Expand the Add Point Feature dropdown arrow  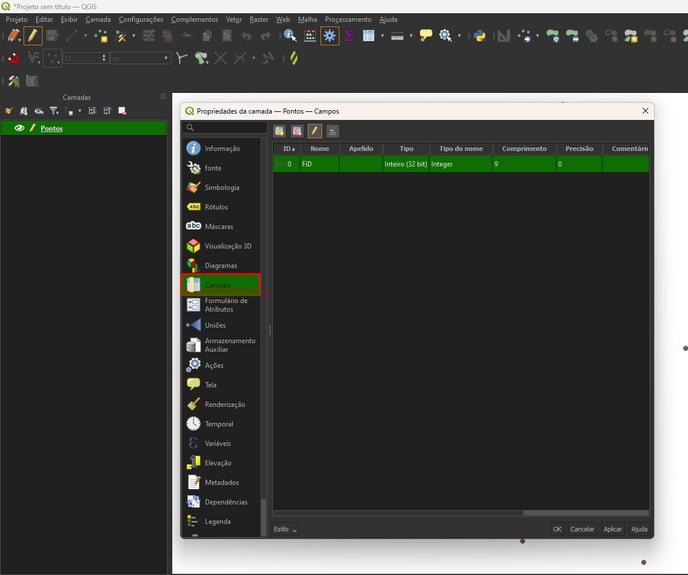86,36
